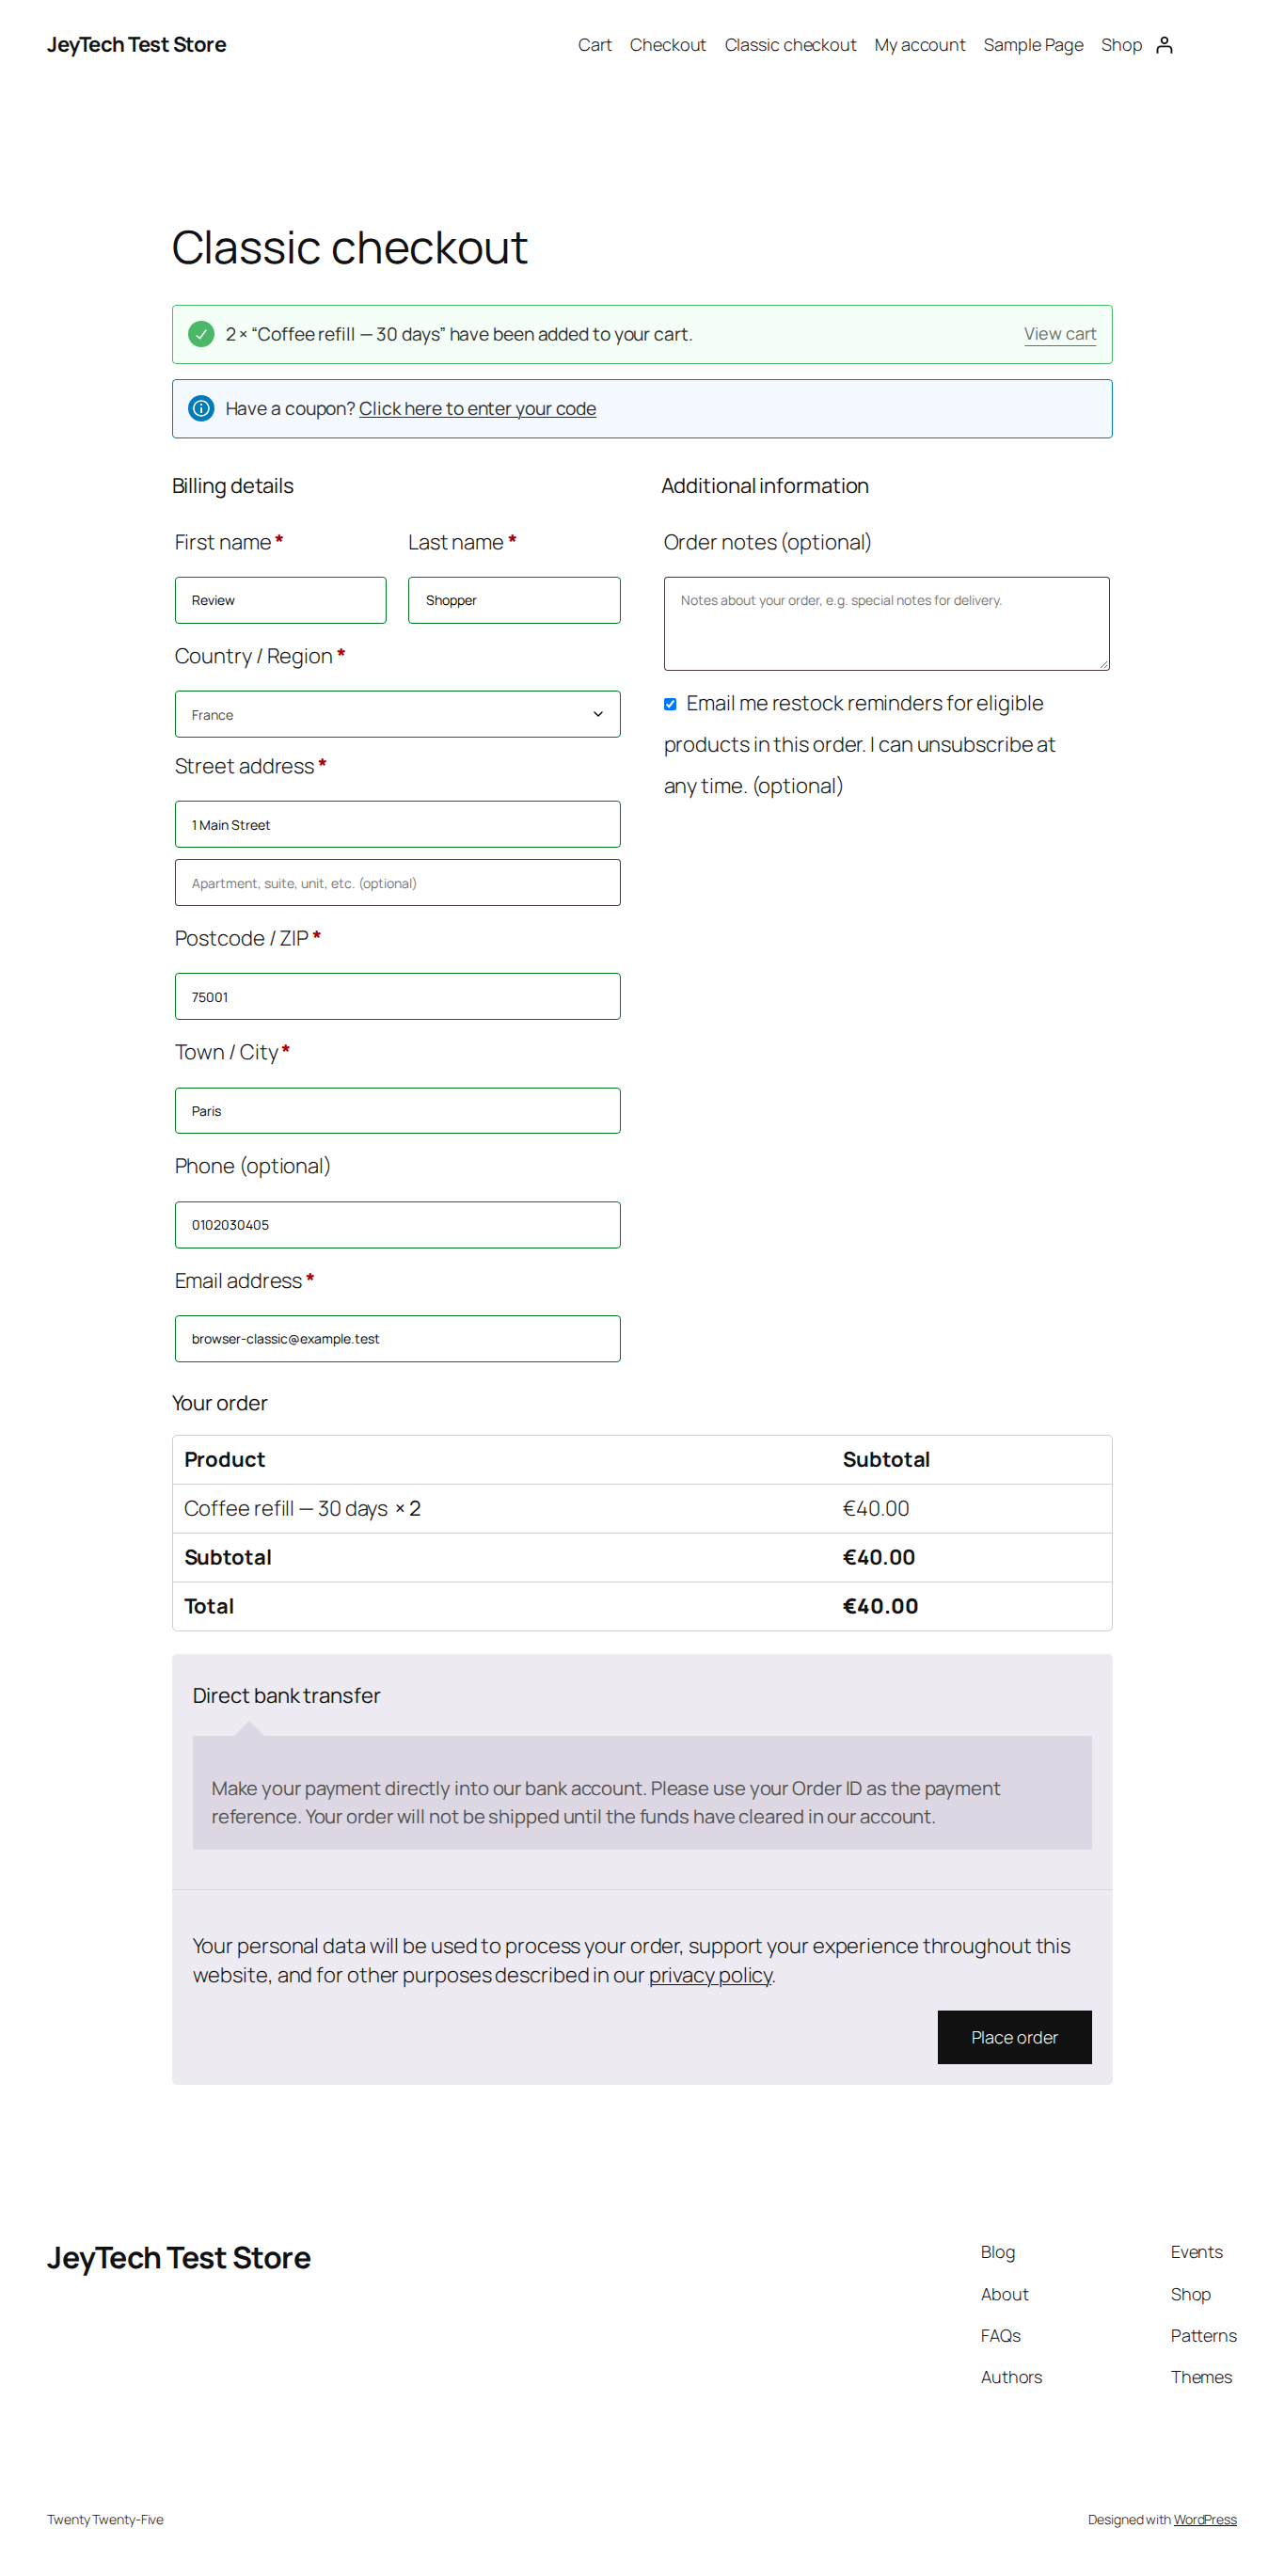Viewport: 1284px width, 2576px height.
Task: Click the Street address field with 1 Main Street
Action: [x=397, y=824]
